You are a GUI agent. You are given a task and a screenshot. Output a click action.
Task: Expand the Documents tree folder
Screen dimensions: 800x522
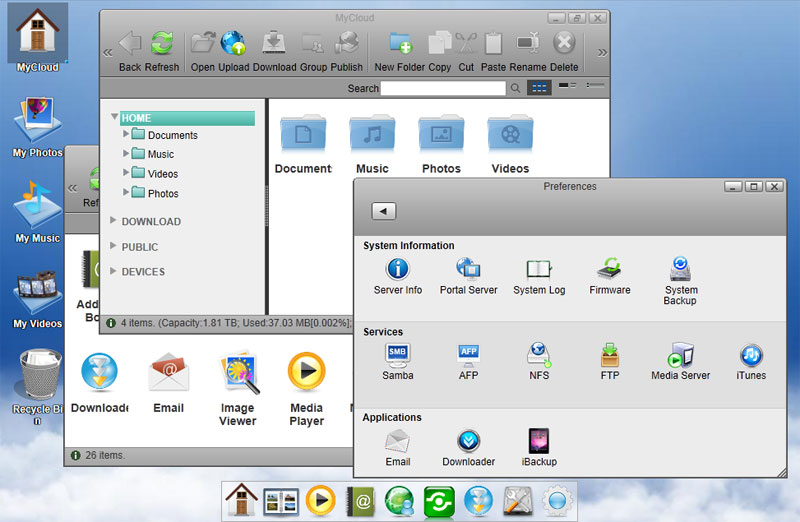click(126, 134)
